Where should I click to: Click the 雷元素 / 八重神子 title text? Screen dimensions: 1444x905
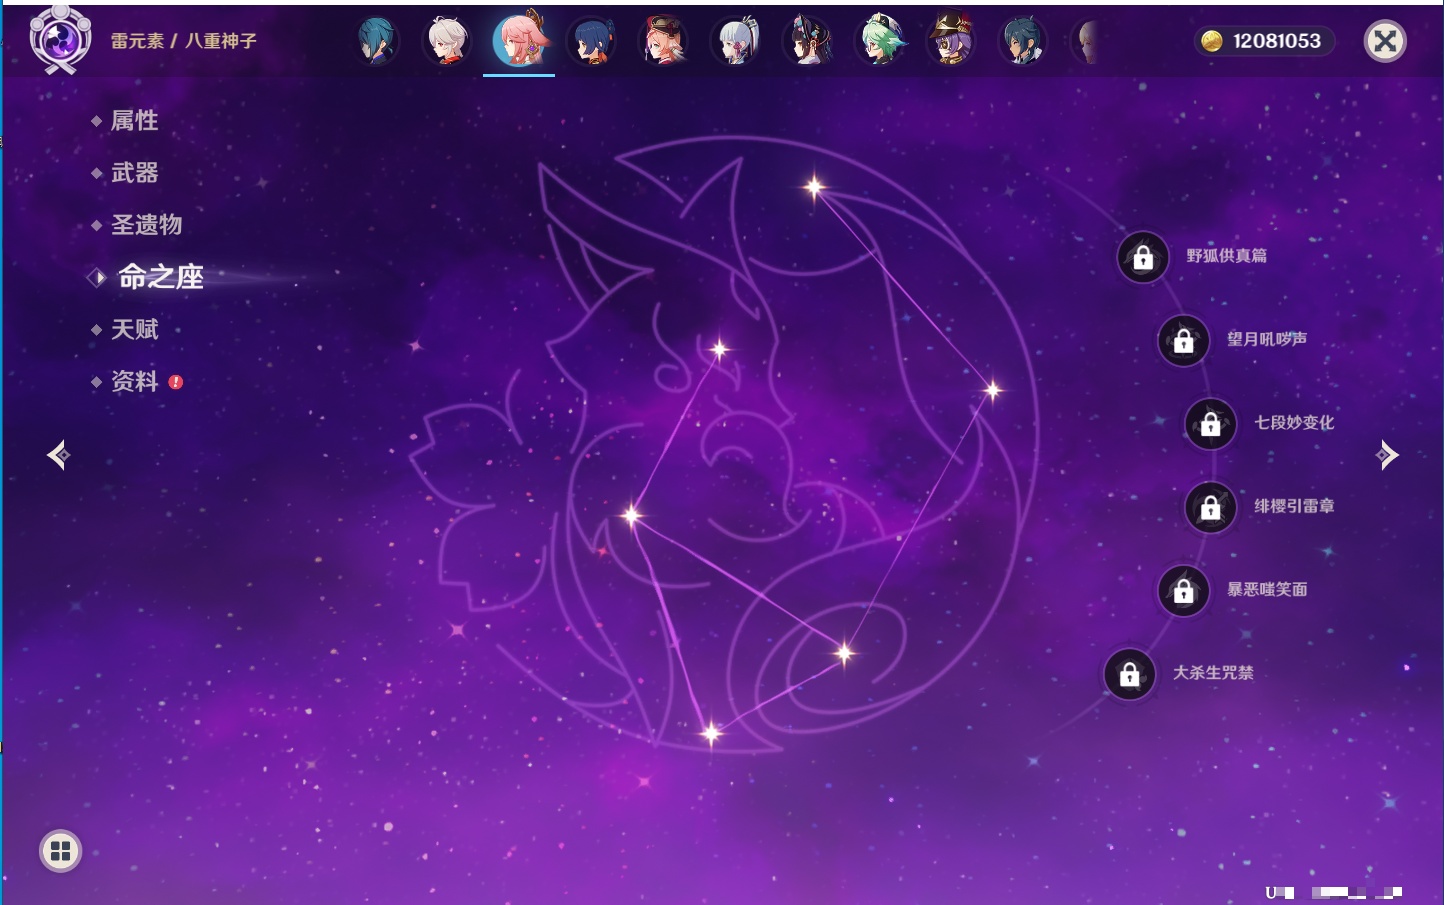pos(184,41)
